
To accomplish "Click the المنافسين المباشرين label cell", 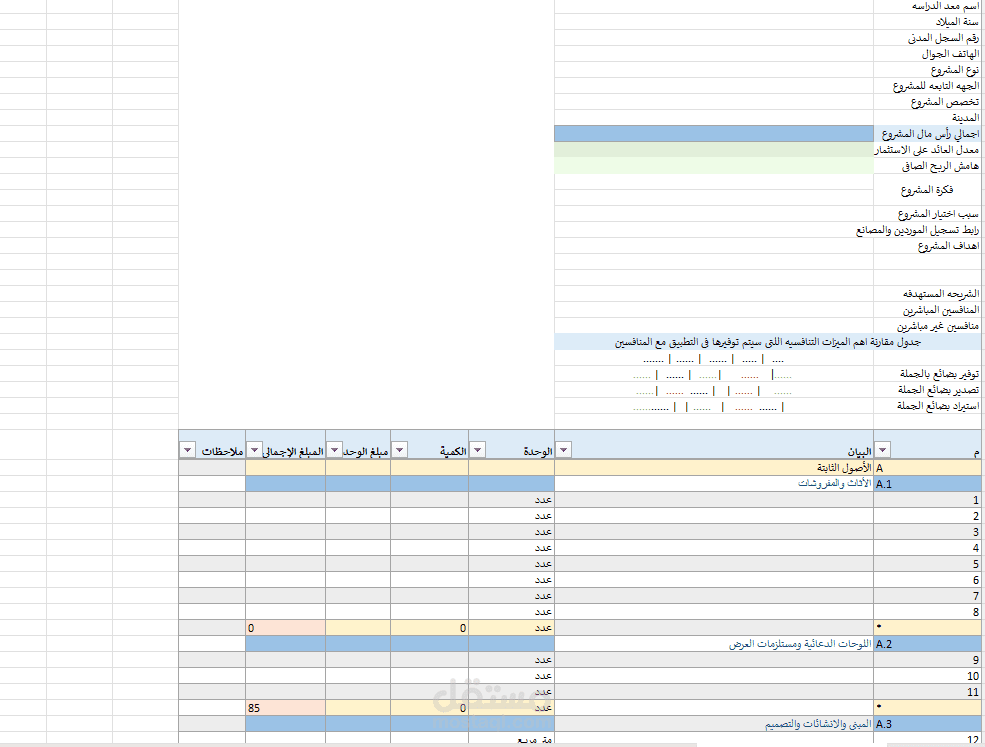I will [x=927, y=310].
